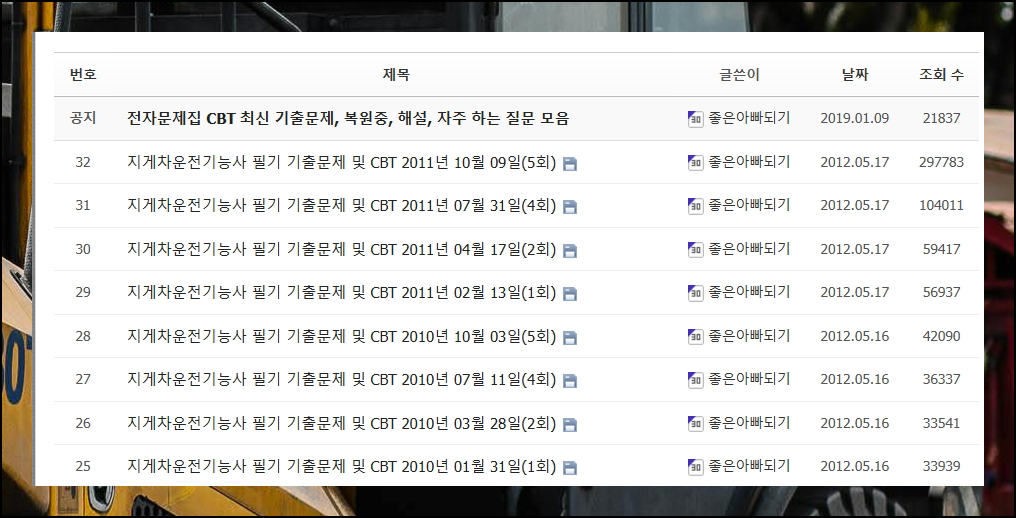Screen dimensions: 1016x518
Task: Open post titled 2010년 03월 28일(2회)
Action: click(x=341, y=423)
